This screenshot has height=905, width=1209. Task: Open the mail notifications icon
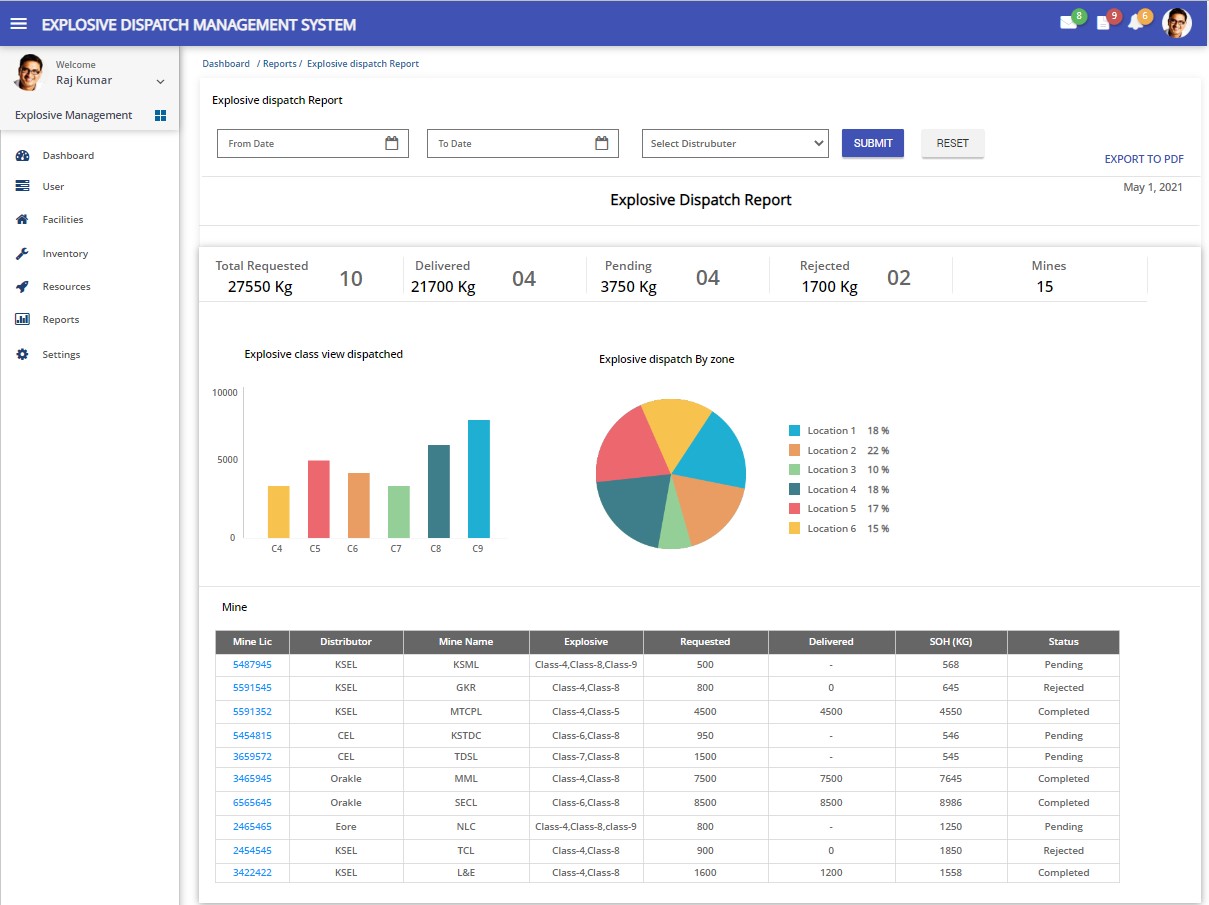(1068, 23)
